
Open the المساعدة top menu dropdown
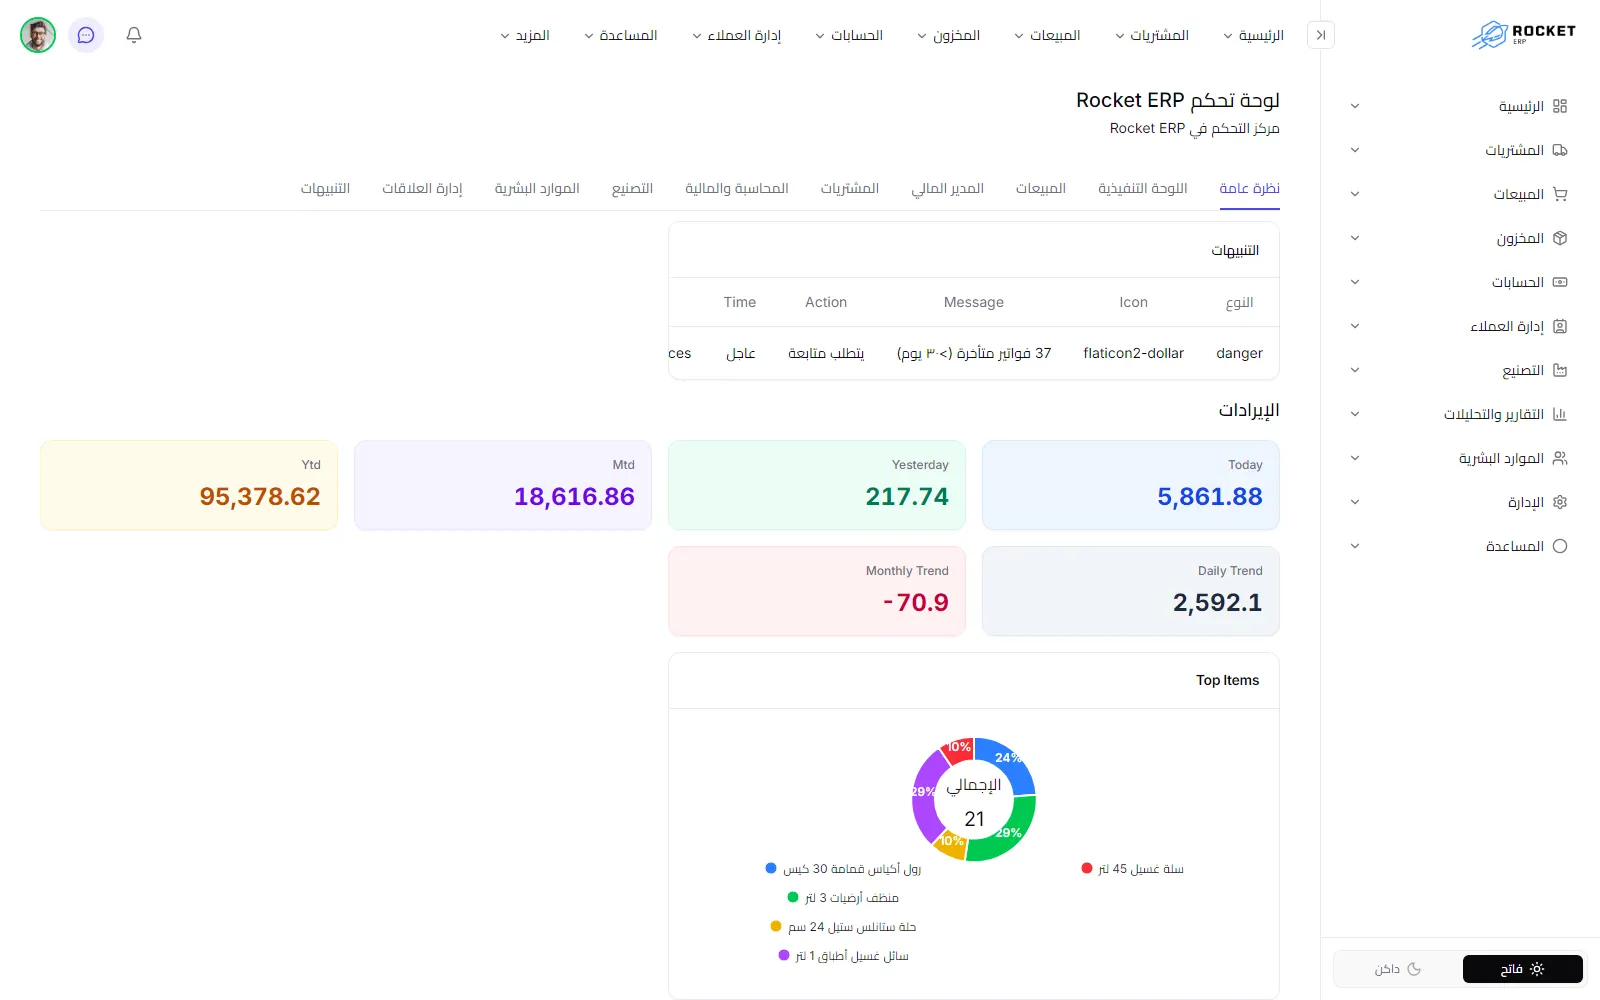click(x=620, y=35)
